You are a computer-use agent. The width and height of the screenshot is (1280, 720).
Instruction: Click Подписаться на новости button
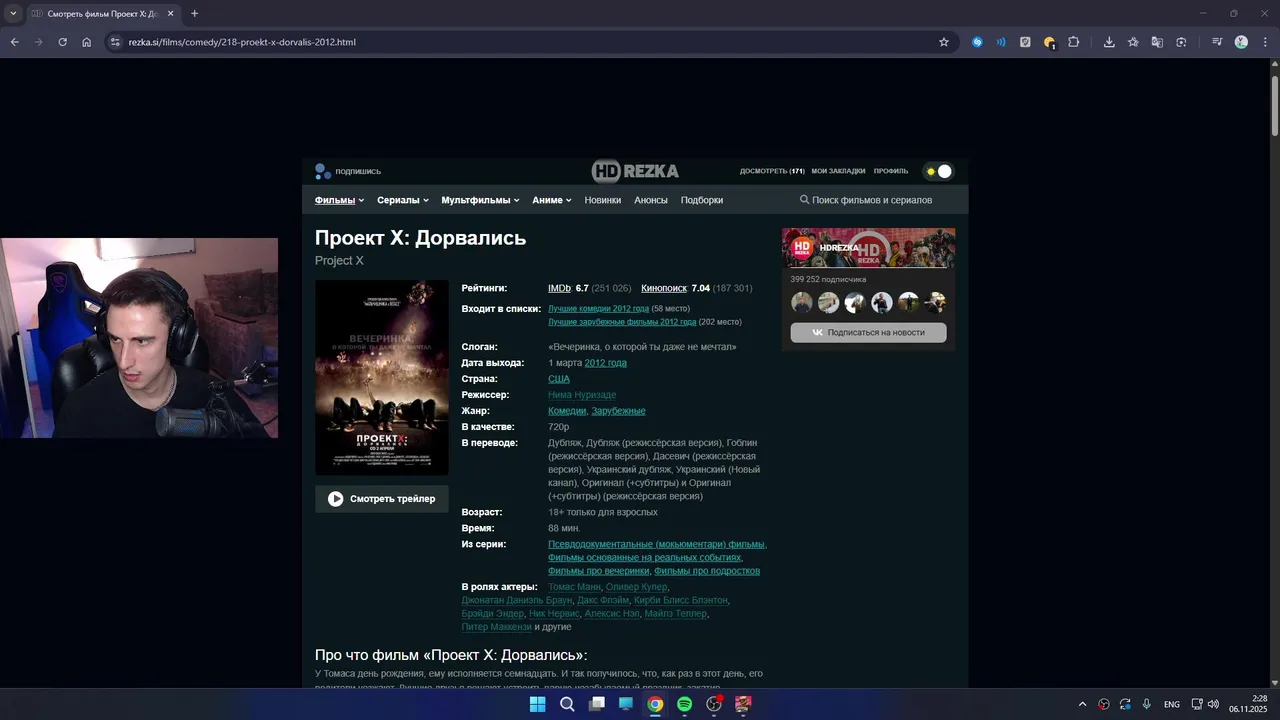pyautogui.click(x=868, y=332)
